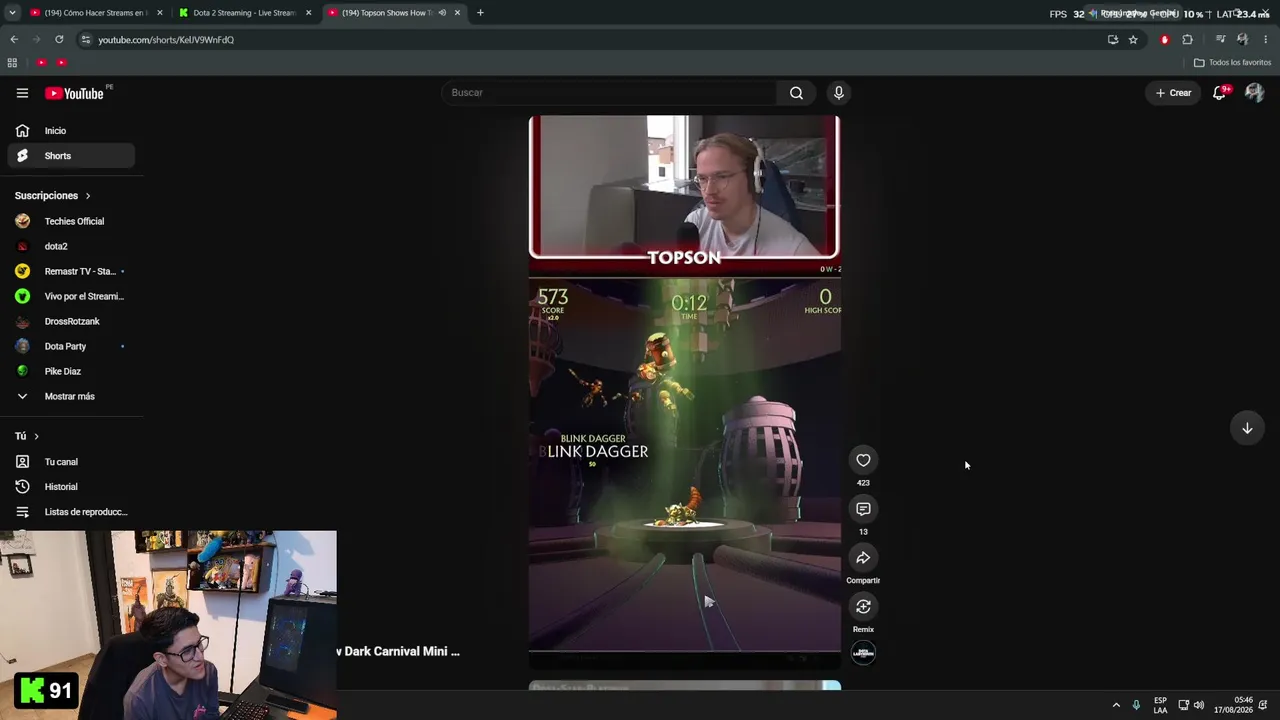Click the address bar URL
The width and height of the screenshot is (1280, 720).
pos(166,40)
